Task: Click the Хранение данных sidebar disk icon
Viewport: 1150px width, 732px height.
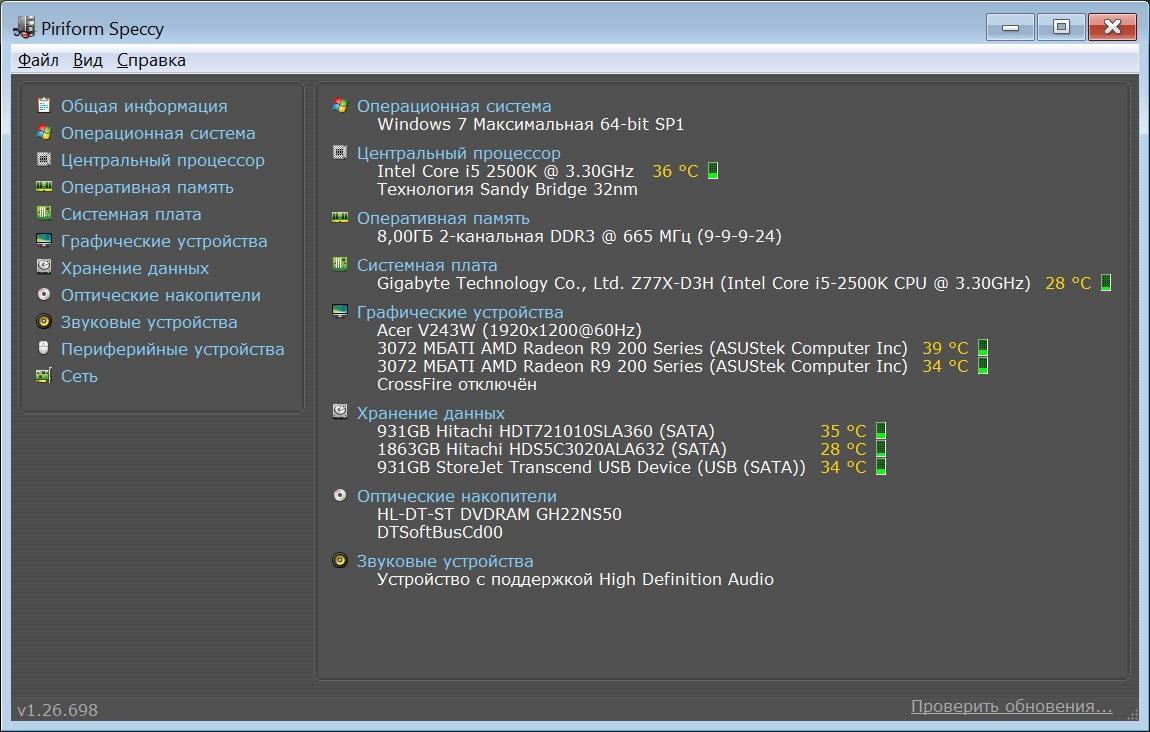Action: (x=44, y=267)
